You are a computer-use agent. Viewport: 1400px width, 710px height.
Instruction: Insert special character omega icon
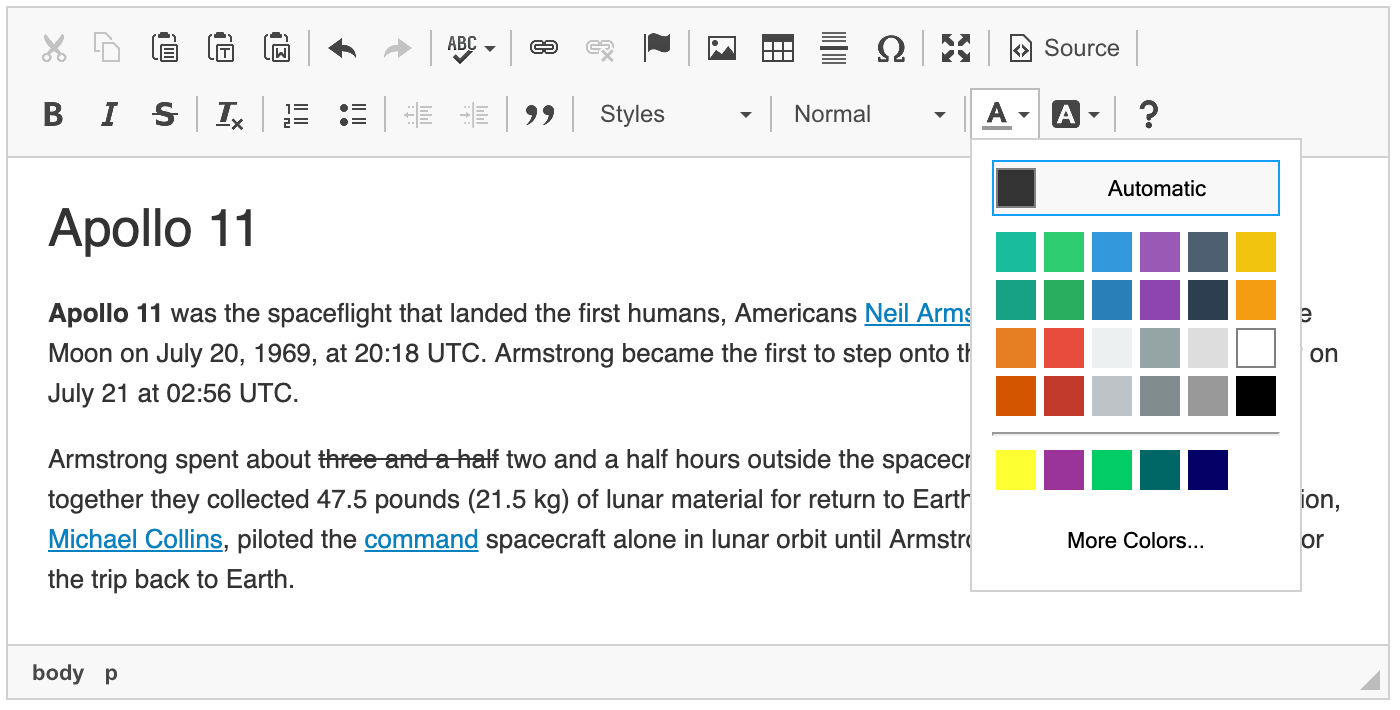click(890, 48)
